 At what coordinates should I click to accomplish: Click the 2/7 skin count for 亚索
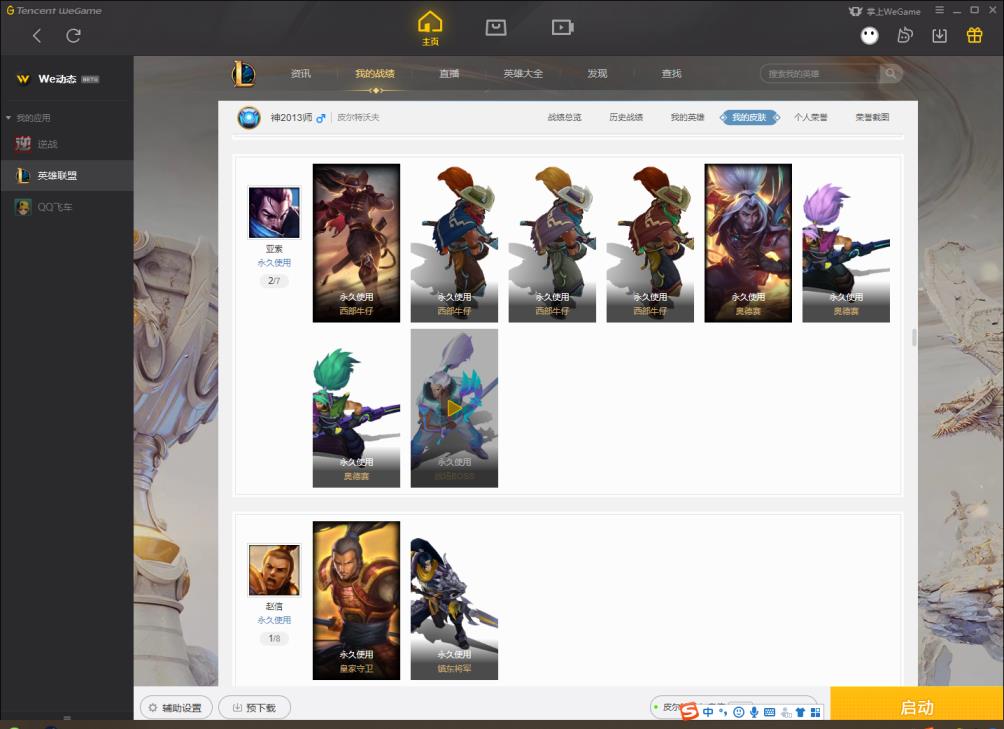pyautogui.click(x=274, y=280)
